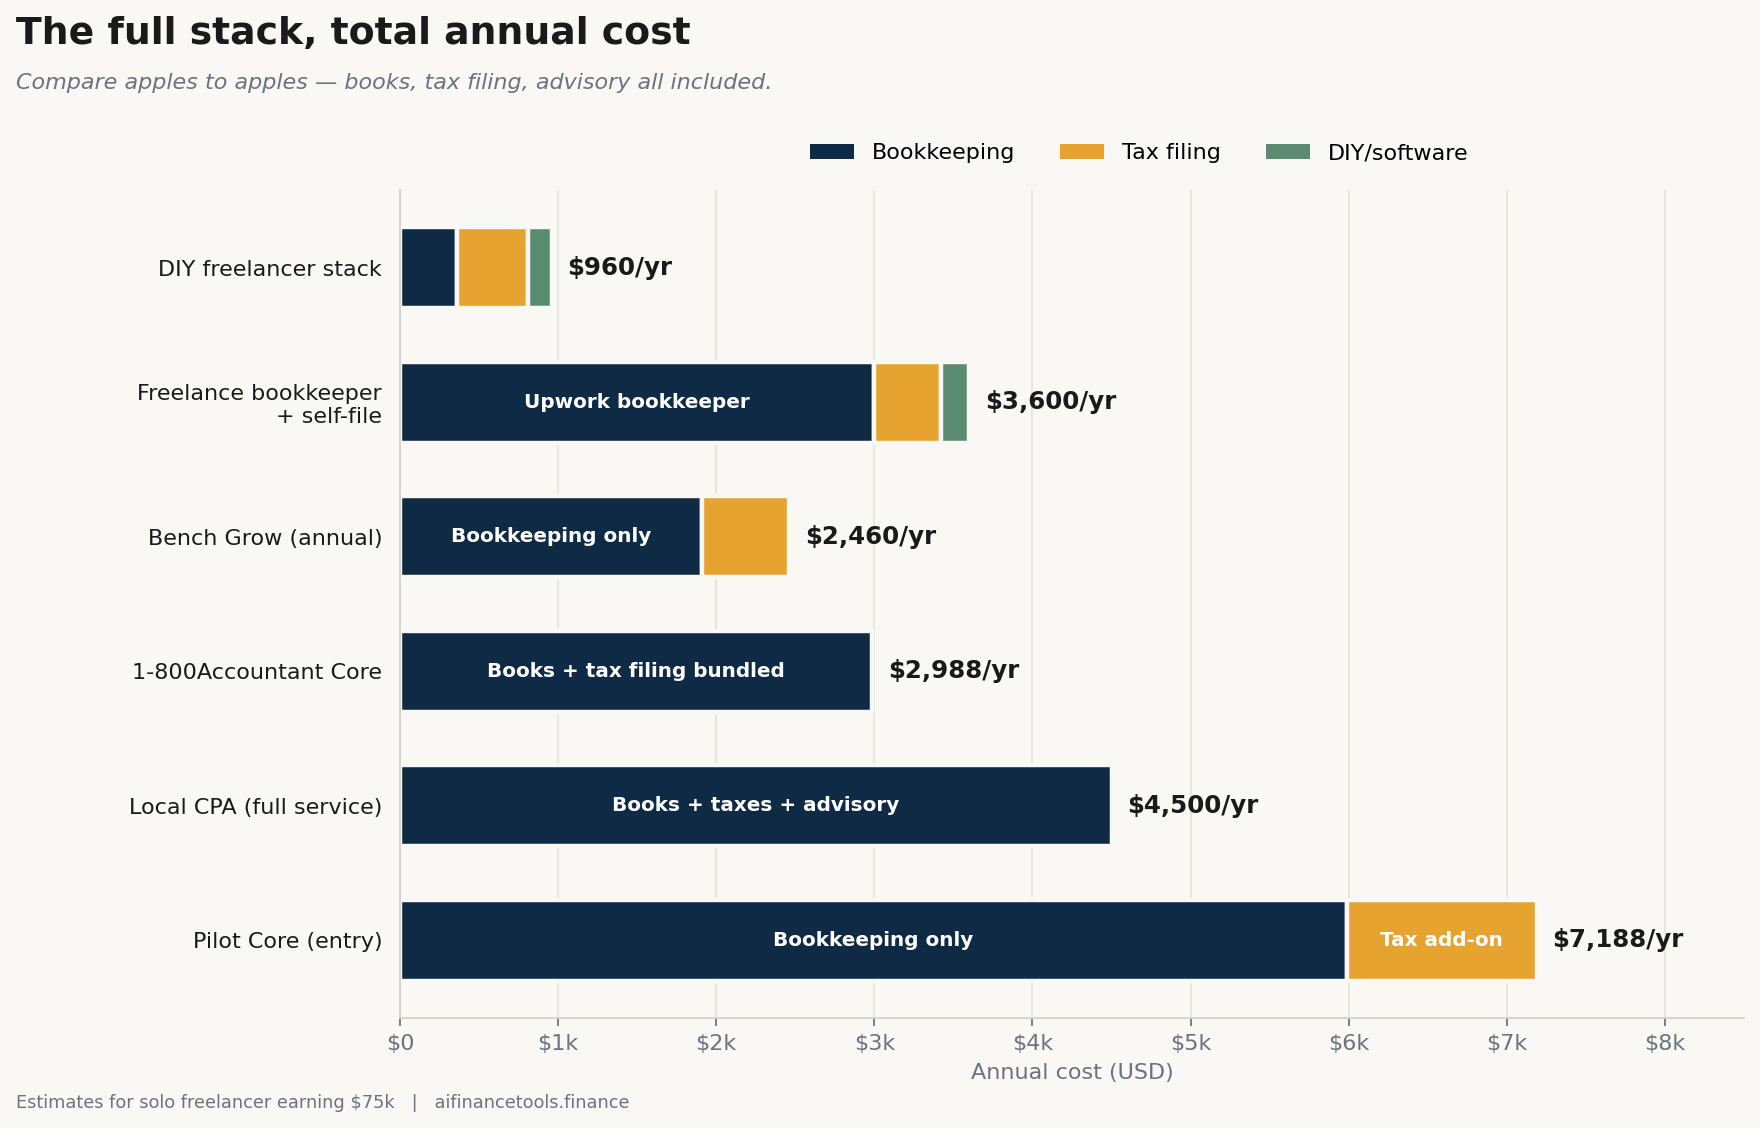This screenshot has width=1760, height=1128.
Task: Click the chart title 'The full stack, total annual cost'
Action: click(x=353, y=32)
